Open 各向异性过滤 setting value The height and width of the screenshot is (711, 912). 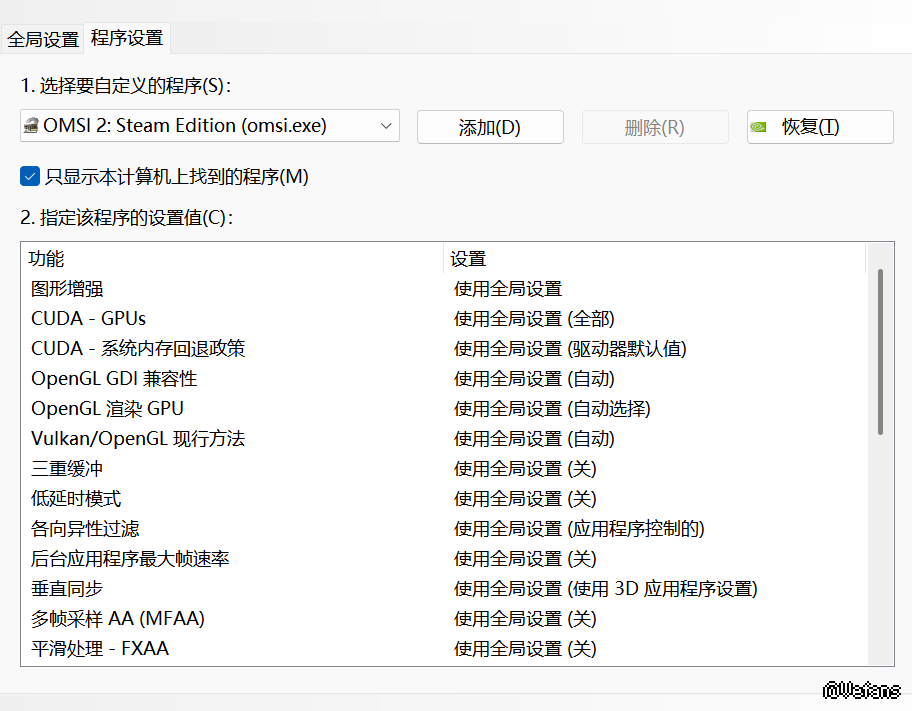coord(579,529)
